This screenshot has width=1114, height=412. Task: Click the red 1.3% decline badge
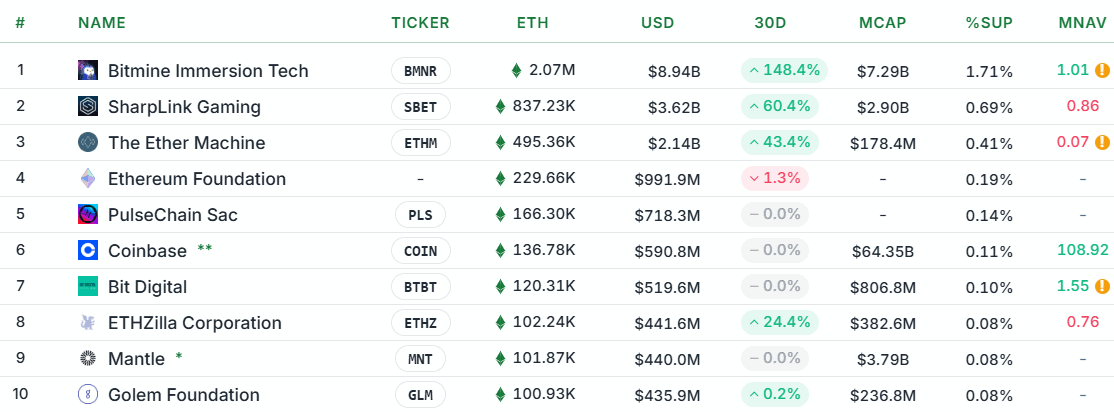(775, 179)
